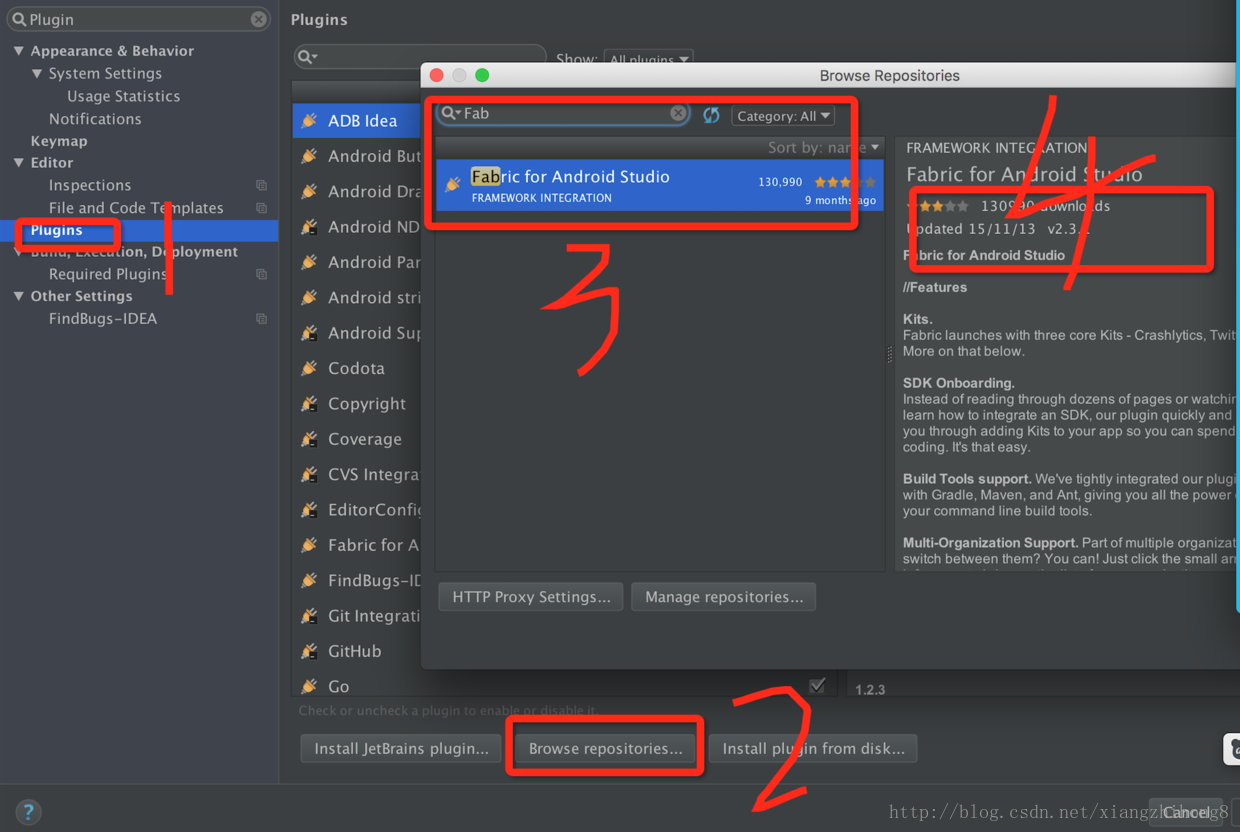The image size is (1240, 832).
Task: Open the Sort by name dropdown
Action: coord(824,147)
